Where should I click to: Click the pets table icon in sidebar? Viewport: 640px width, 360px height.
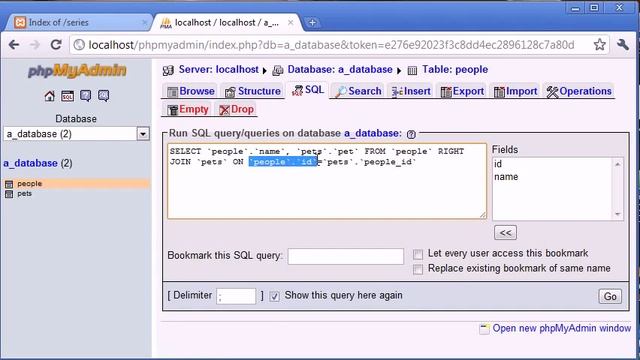(x=9, y=194)
